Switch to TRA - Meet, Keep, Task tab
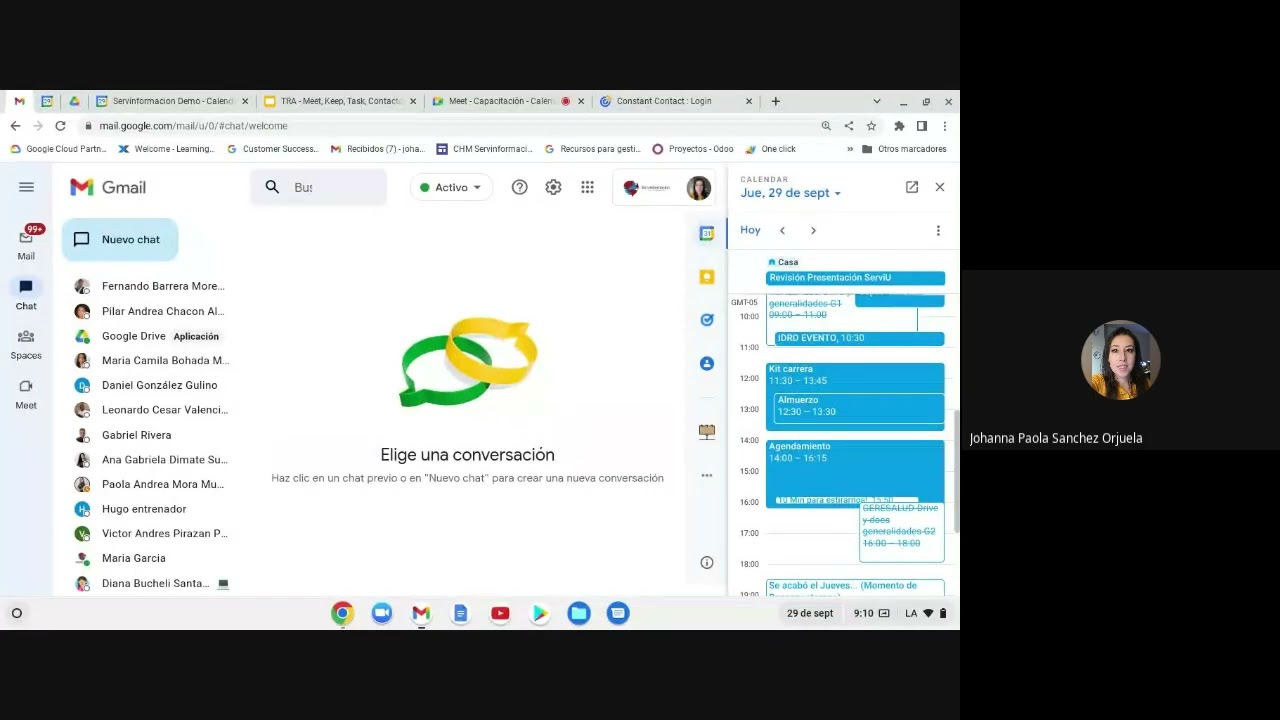Viewport: 1280px width, 720px height. tap(340, 101)
